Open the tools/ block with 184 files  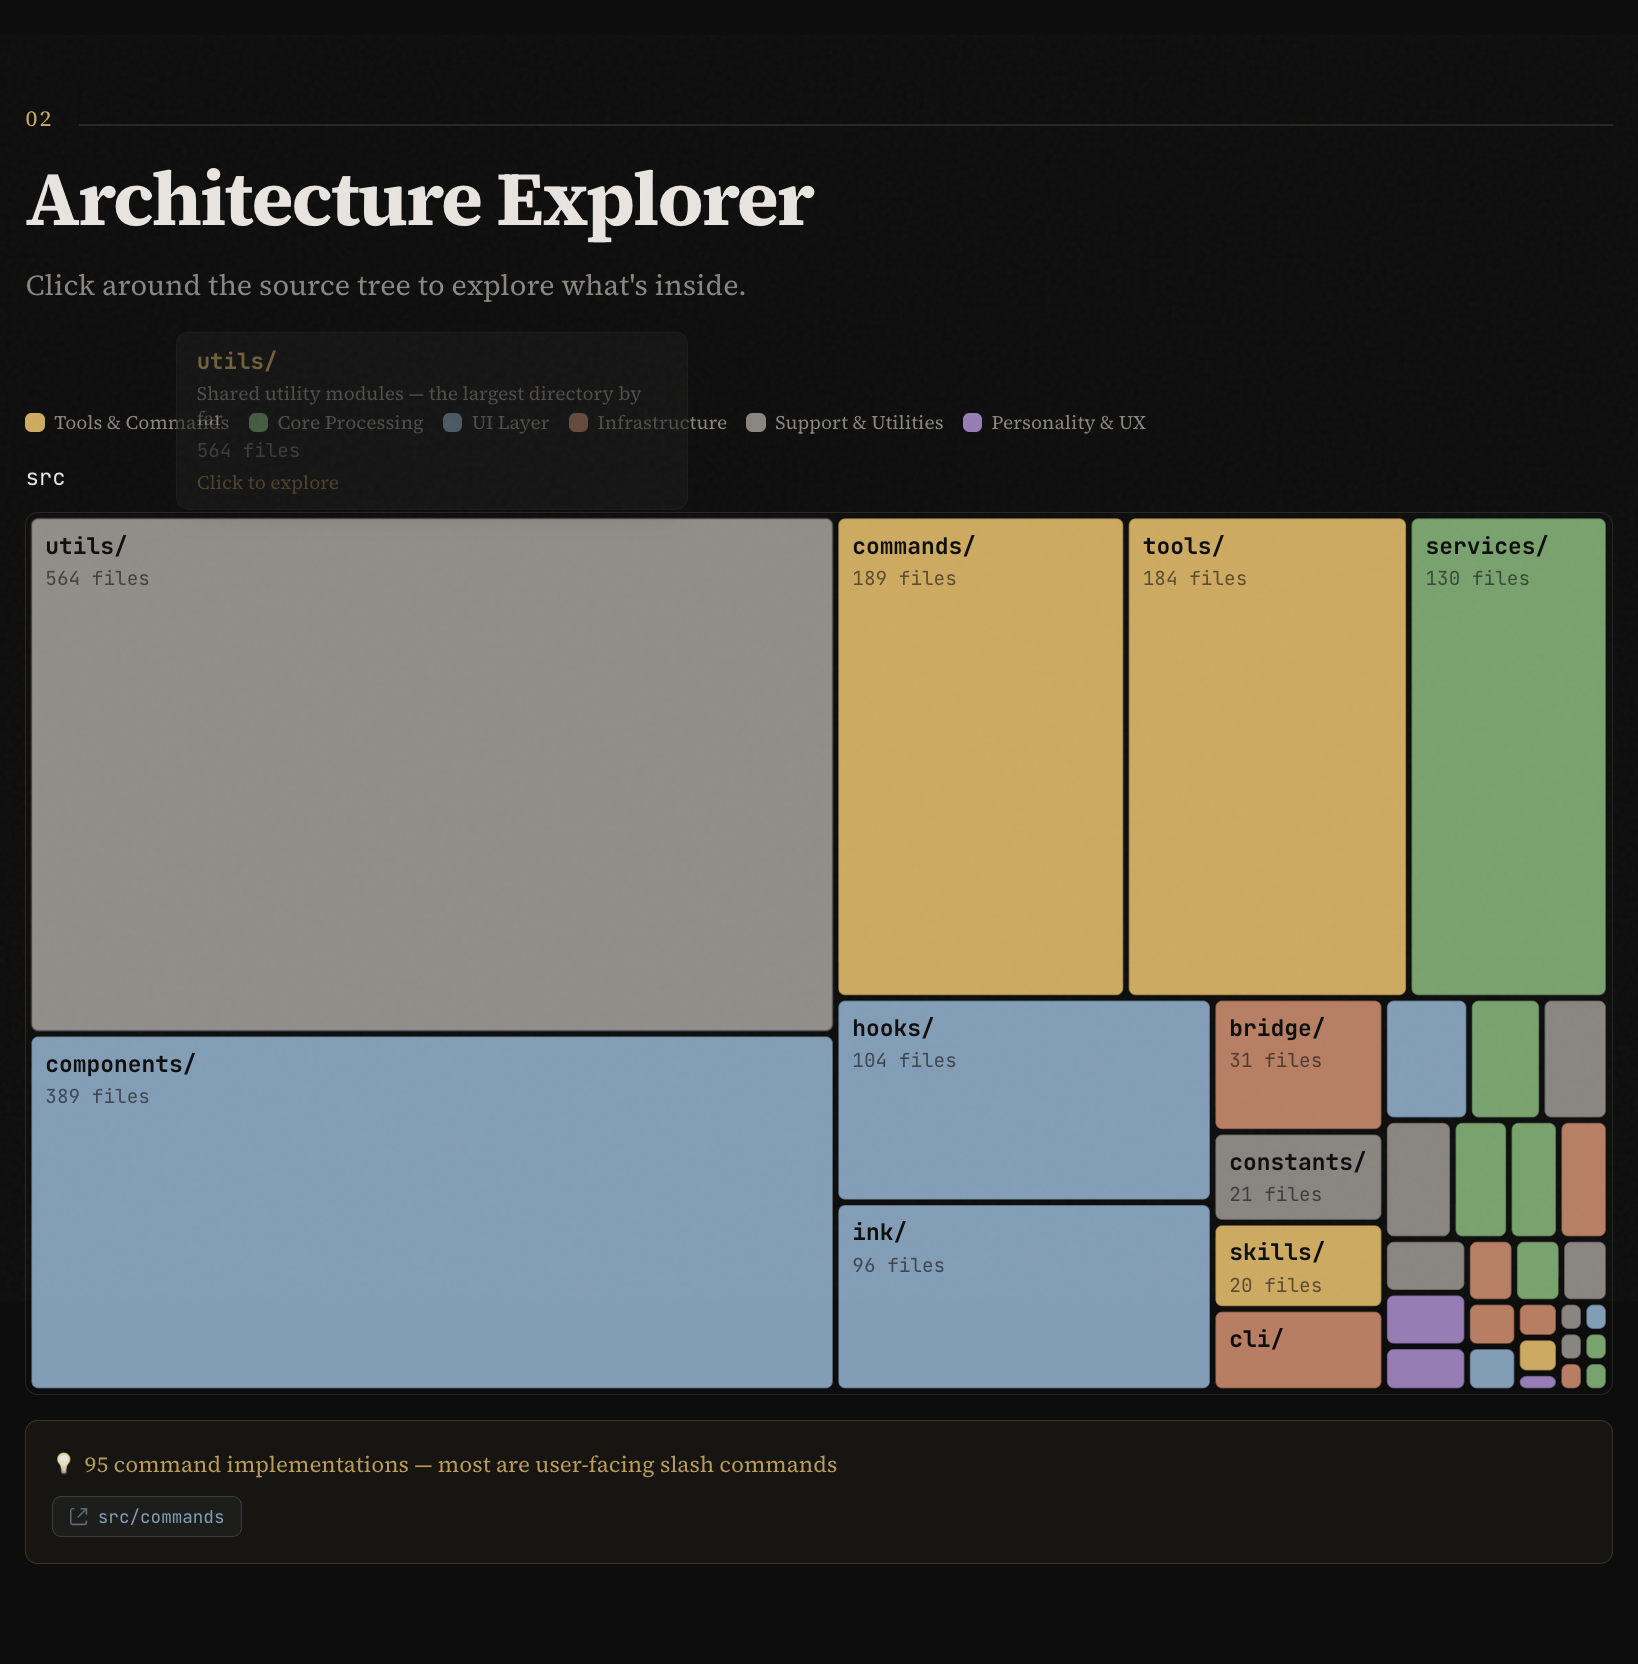pos(1266,756)
